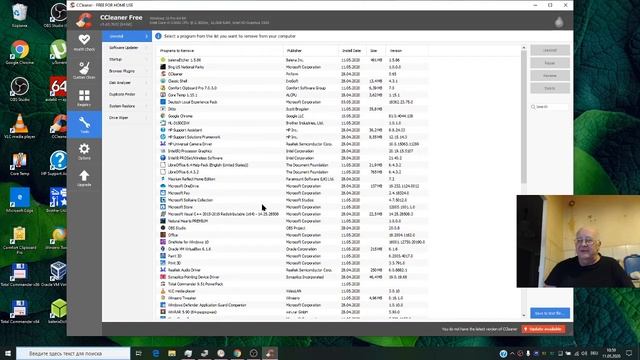Click the Repair button

pyautogui.click(x=550, y=63)
